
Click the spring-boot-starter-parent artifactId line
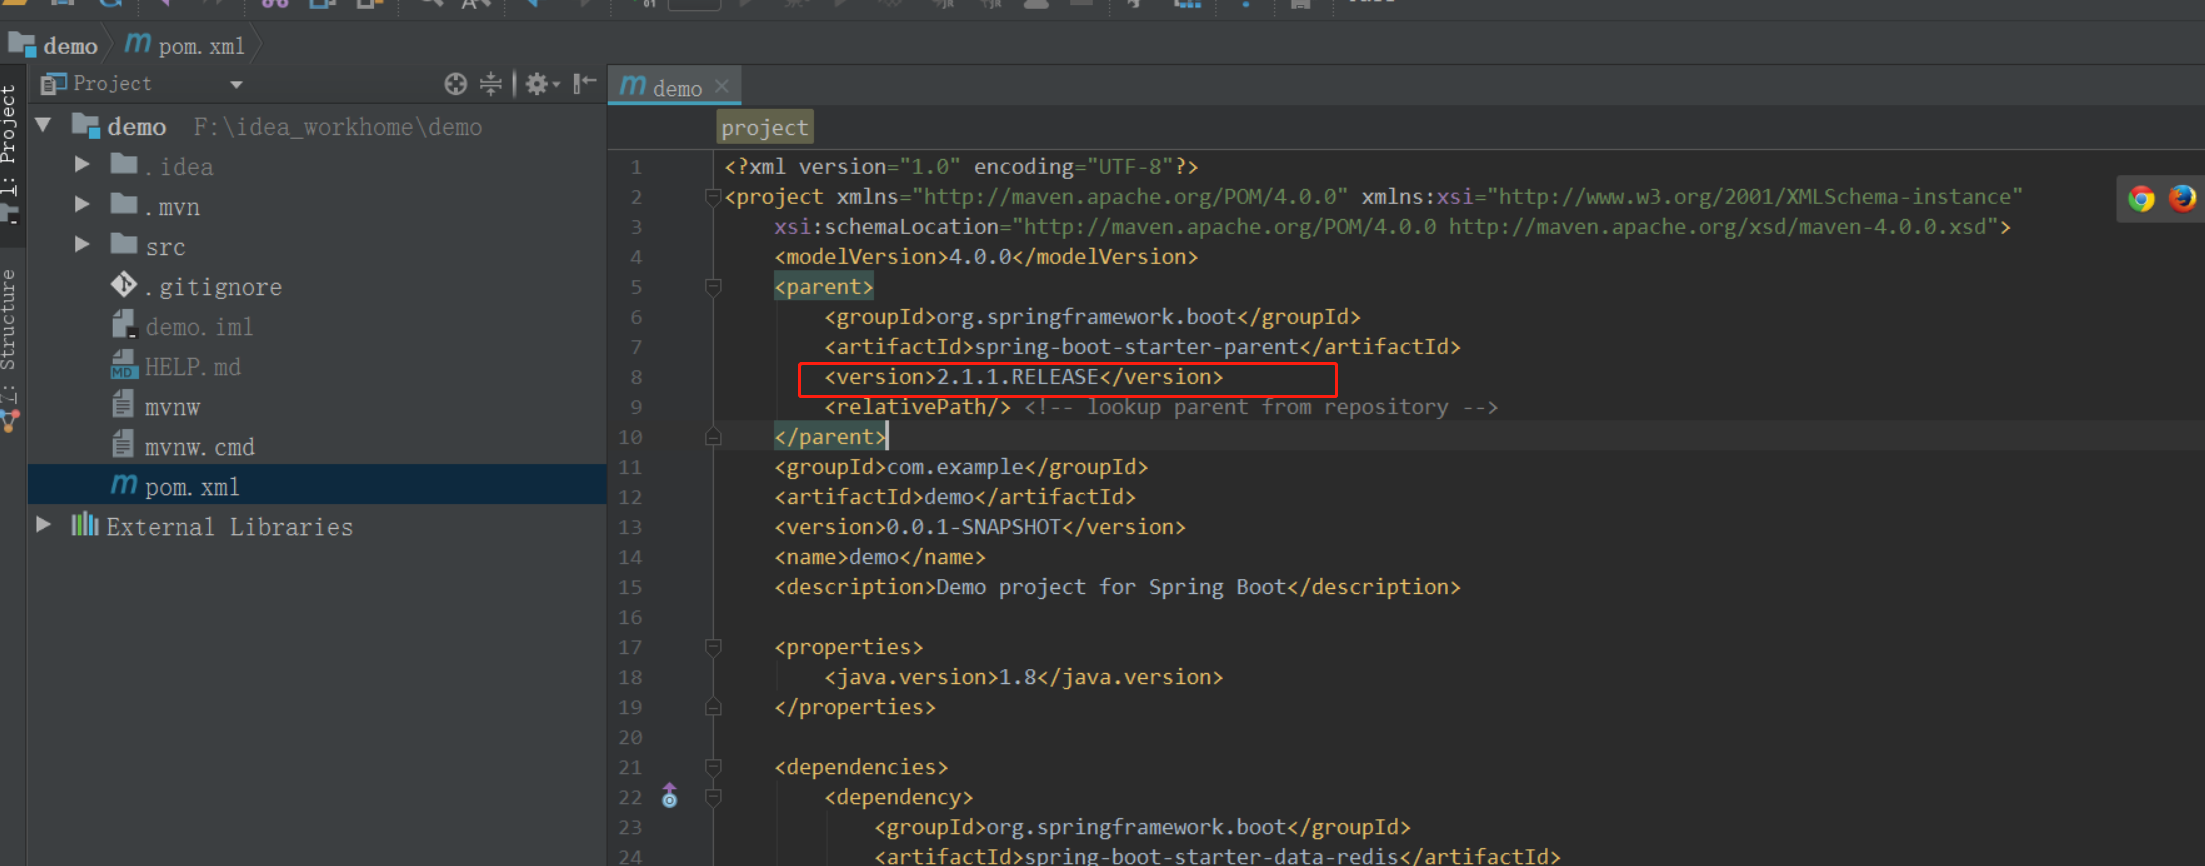(1142, 347)
